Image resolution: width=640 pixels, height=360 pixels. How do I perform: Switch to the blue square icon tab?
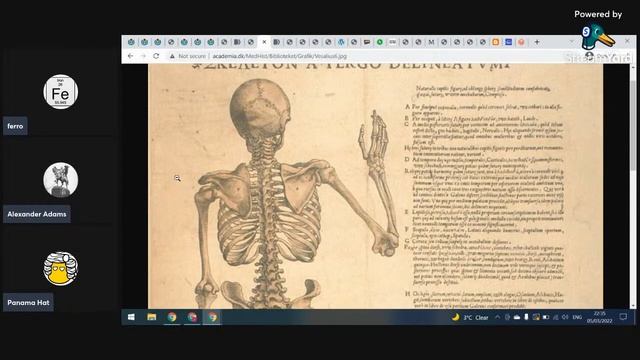click(509, 42)
